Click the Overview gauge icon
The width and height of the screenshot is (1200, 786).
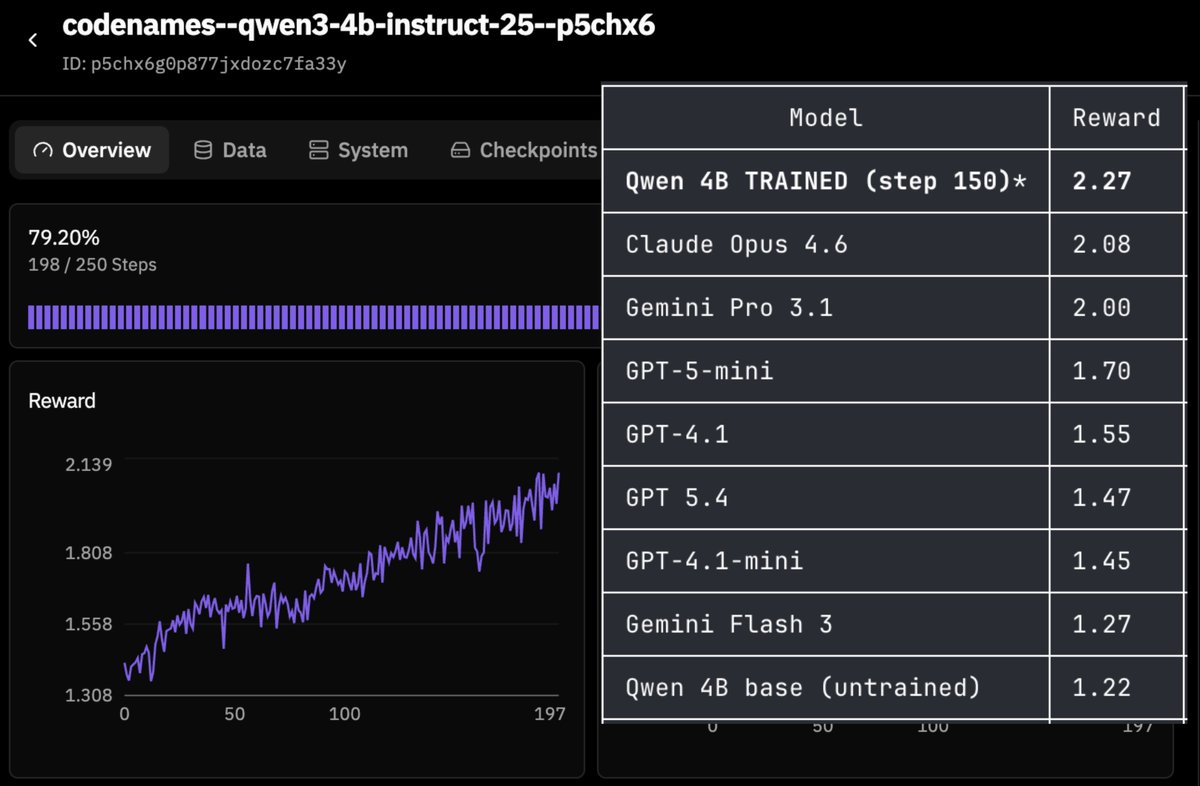point(42,150)
